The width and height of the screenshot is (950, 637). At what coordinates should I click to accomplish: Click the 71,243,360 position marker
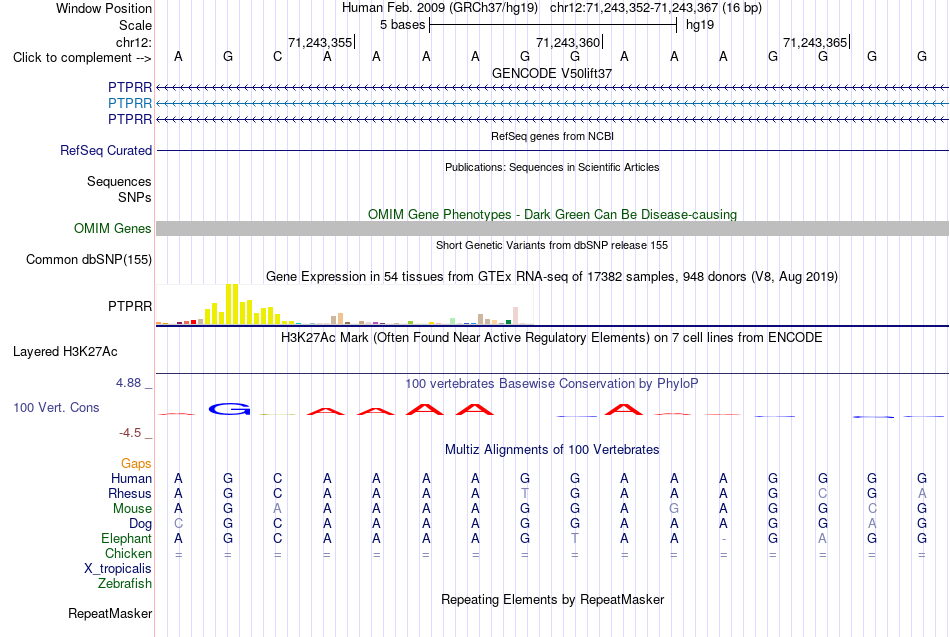[568, 42]
